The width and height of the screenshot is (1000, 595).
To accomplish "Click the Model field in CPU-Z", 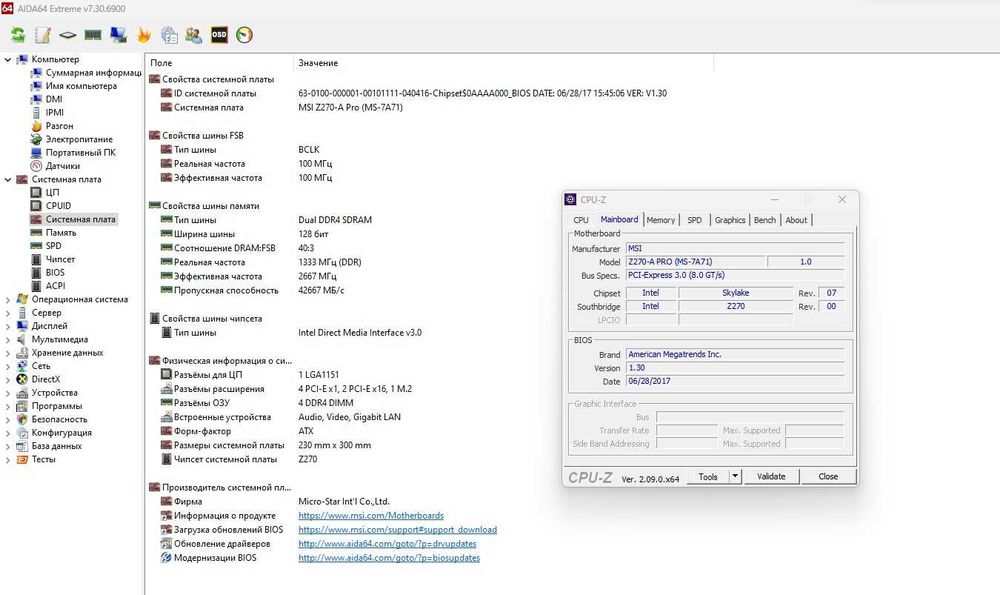I will [695, 262].
